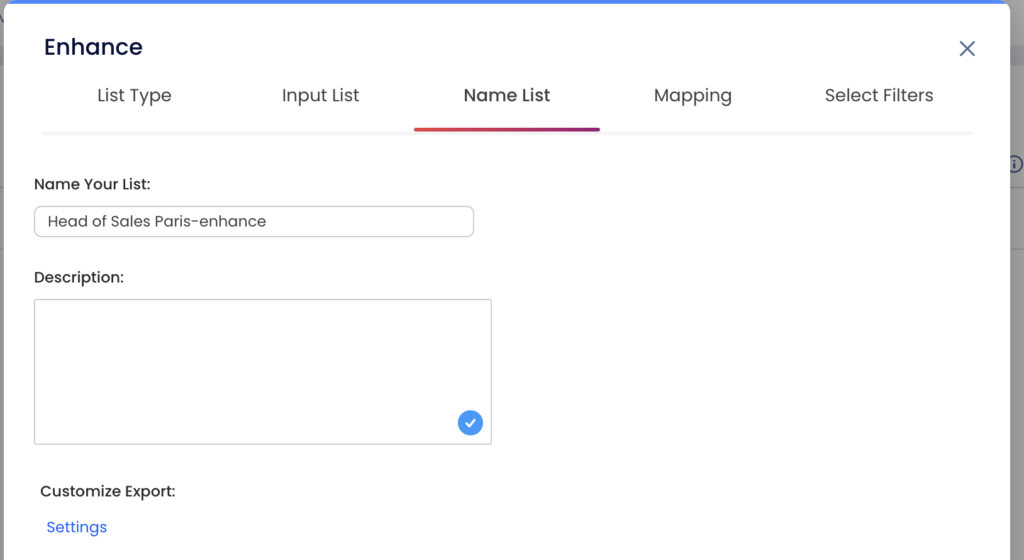This screenshot has height=560, width=1024.
Task: Open the Settings link under Customize Export
Action: coord(76,527)
